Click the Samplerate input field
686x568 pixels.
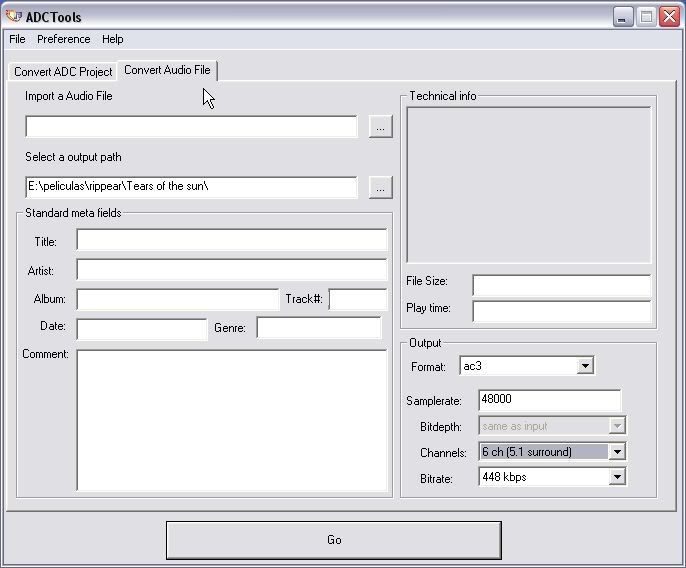click(x=549, y=400)
